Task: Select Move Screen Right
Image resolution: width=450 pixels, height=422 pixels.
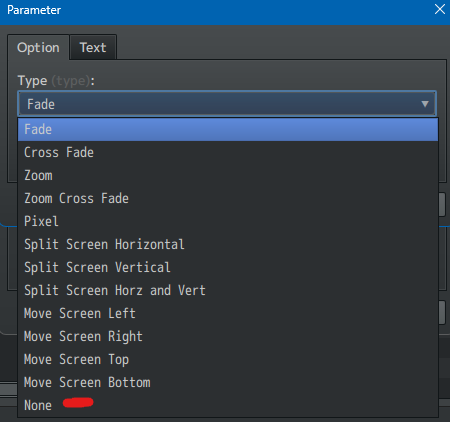Action: coord(228,336)
